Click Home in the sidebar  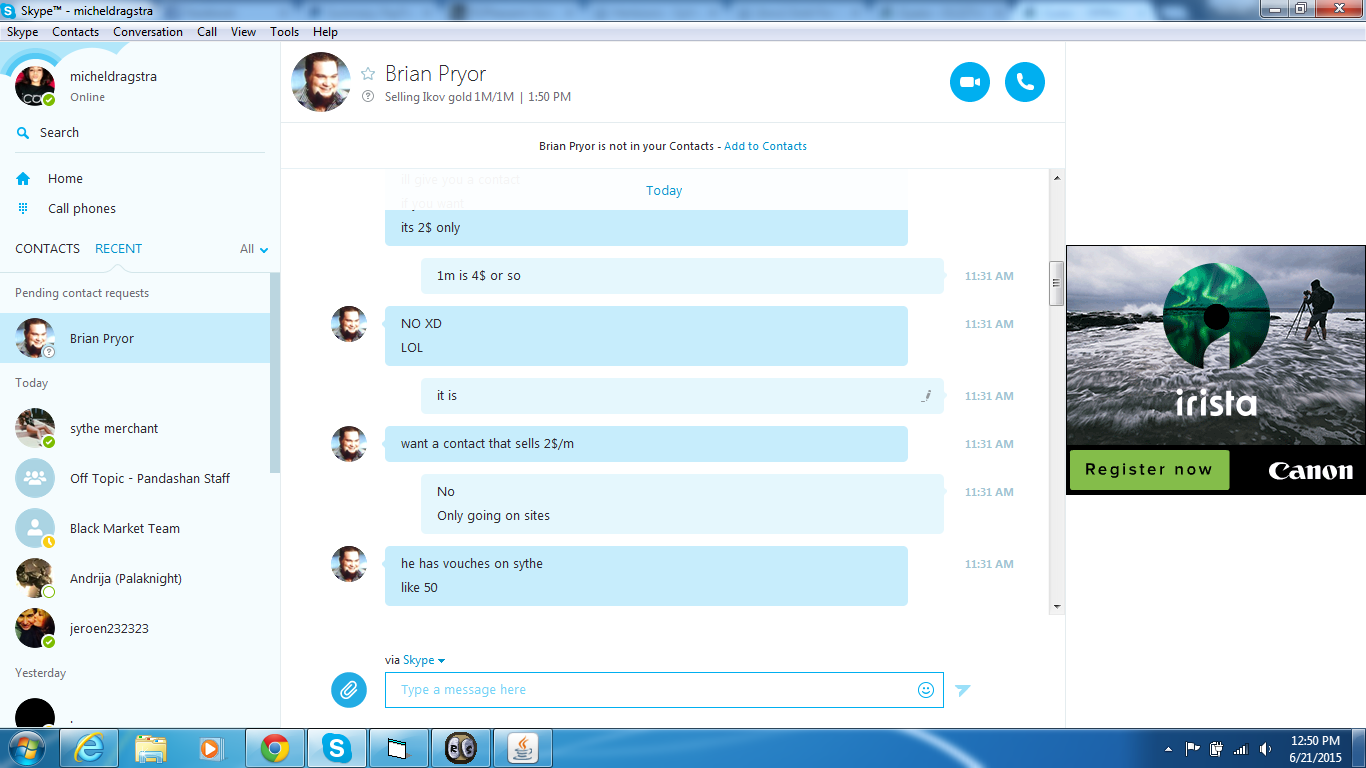pos(65,178)
